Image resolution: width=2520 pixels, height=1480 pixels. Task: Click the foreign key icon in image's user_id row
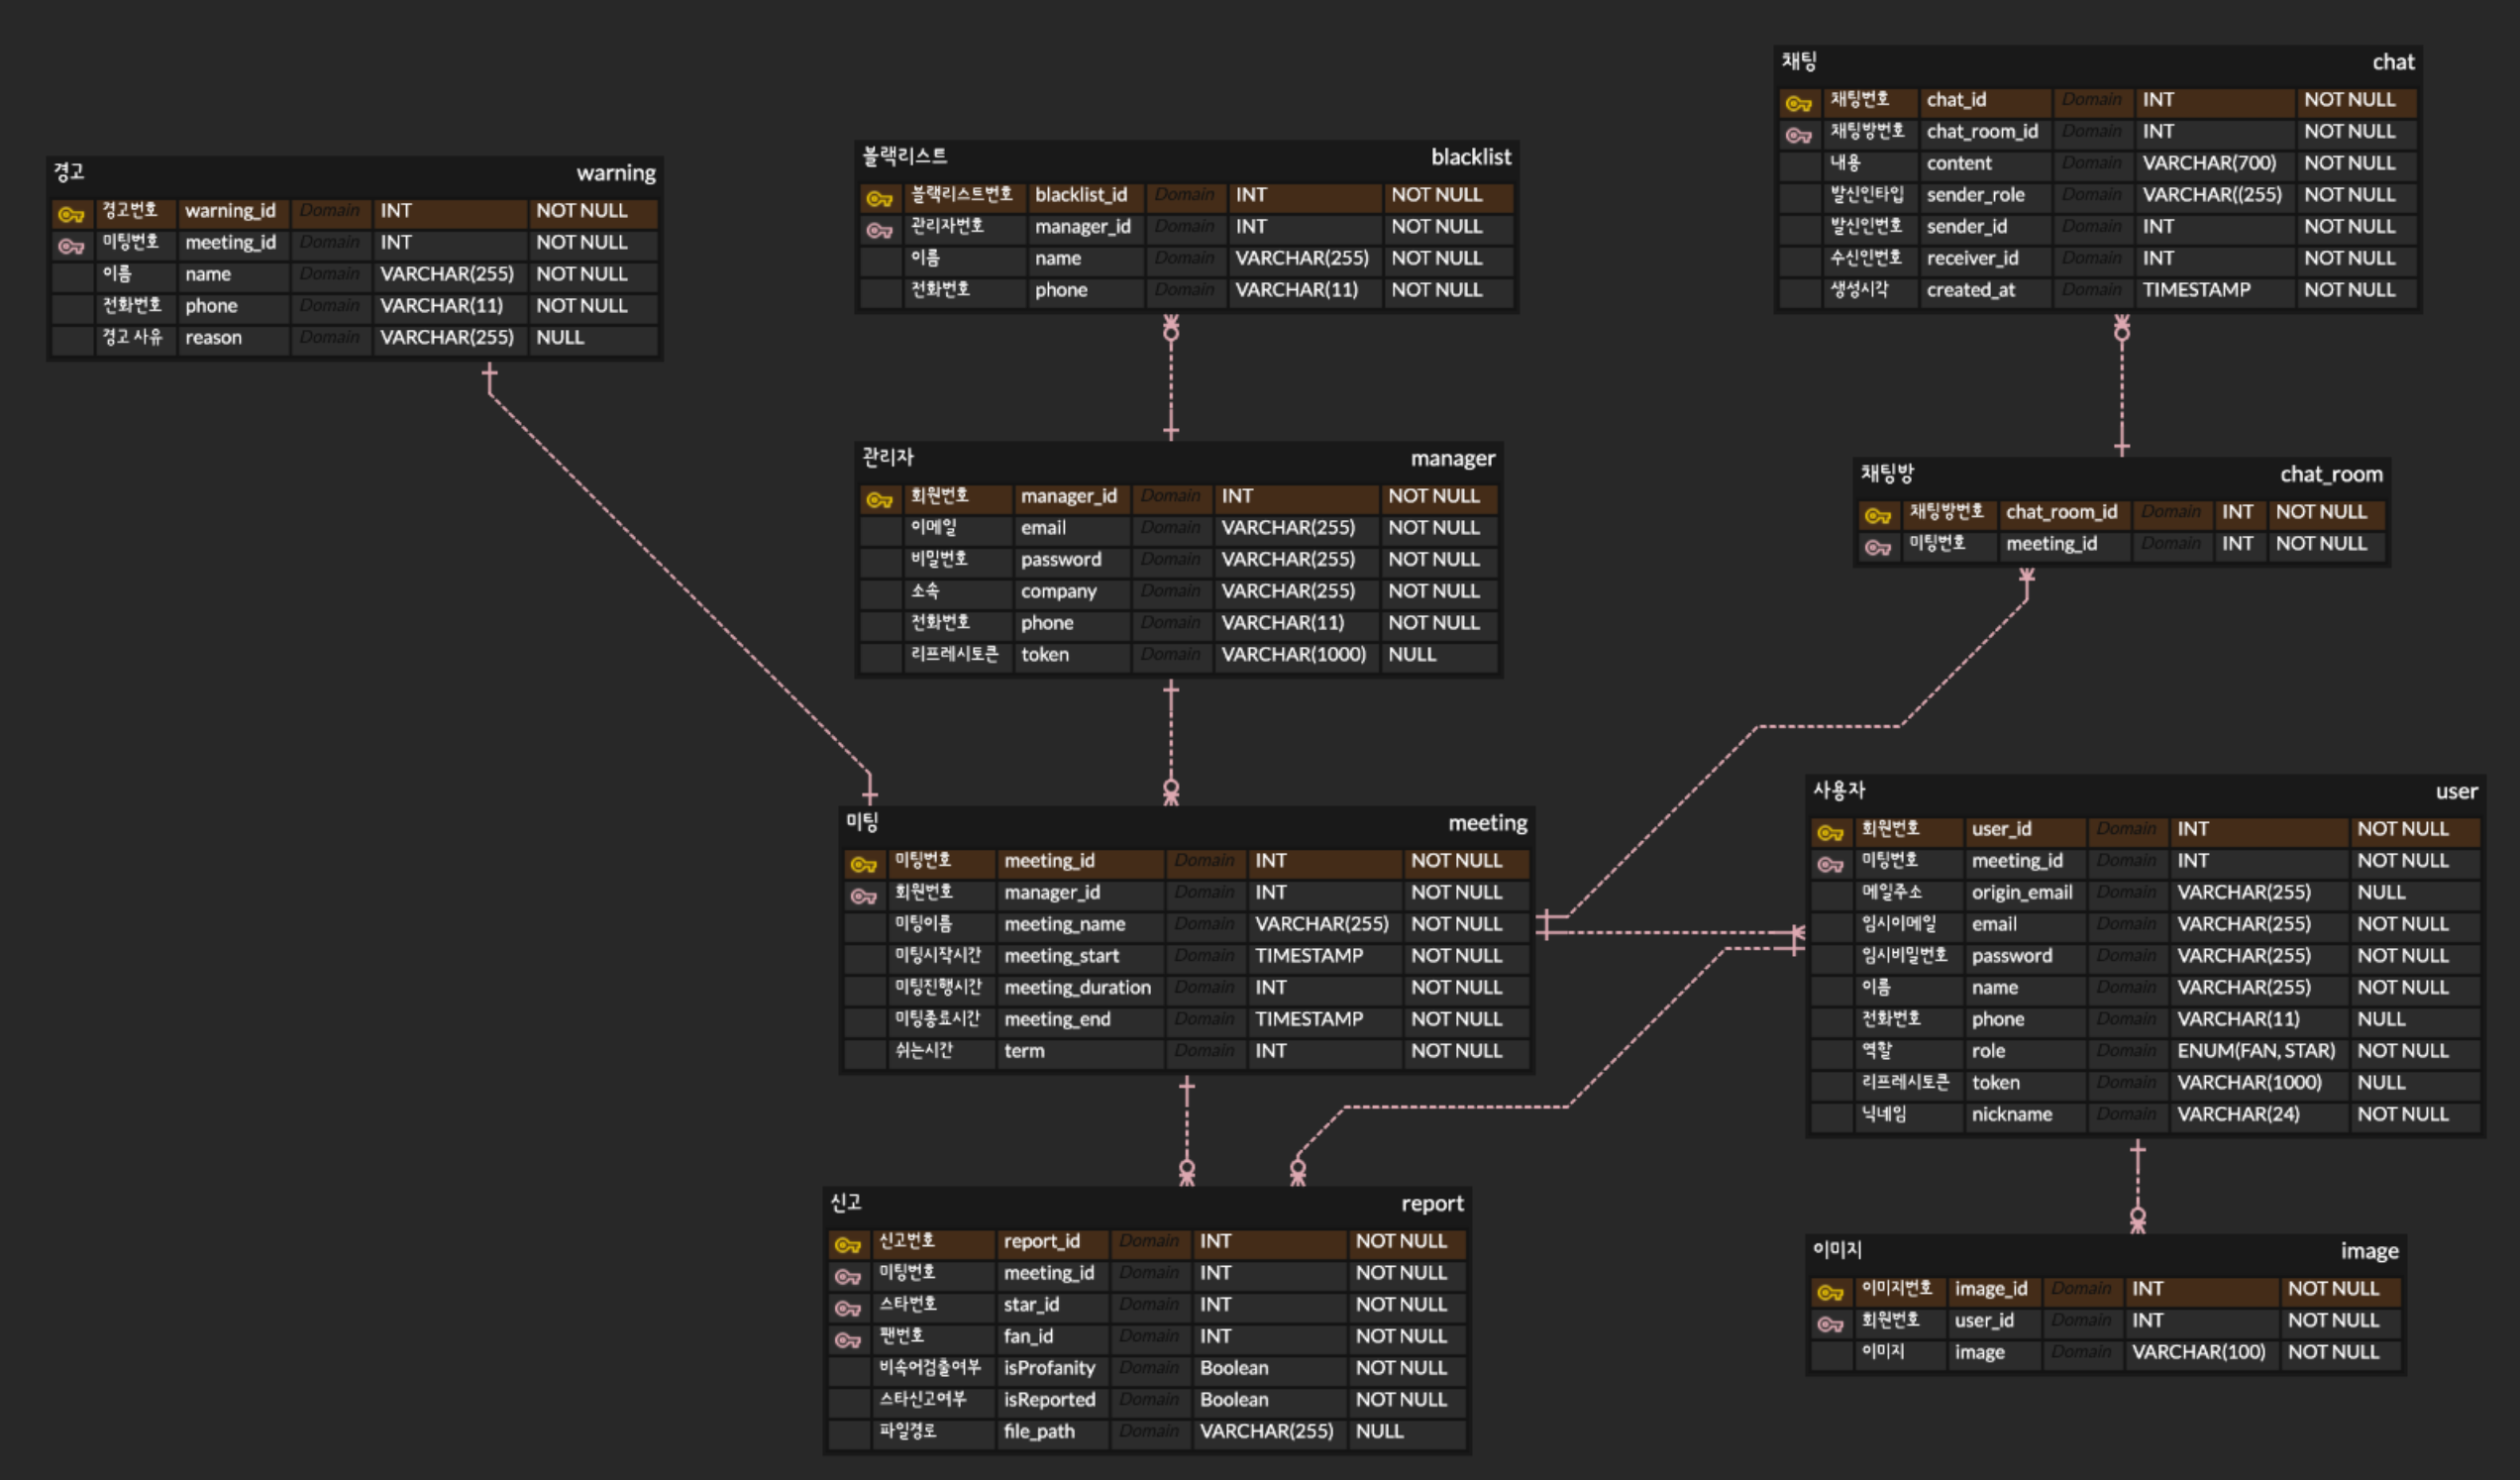pyautogui.click(x=1830, y=1324)
